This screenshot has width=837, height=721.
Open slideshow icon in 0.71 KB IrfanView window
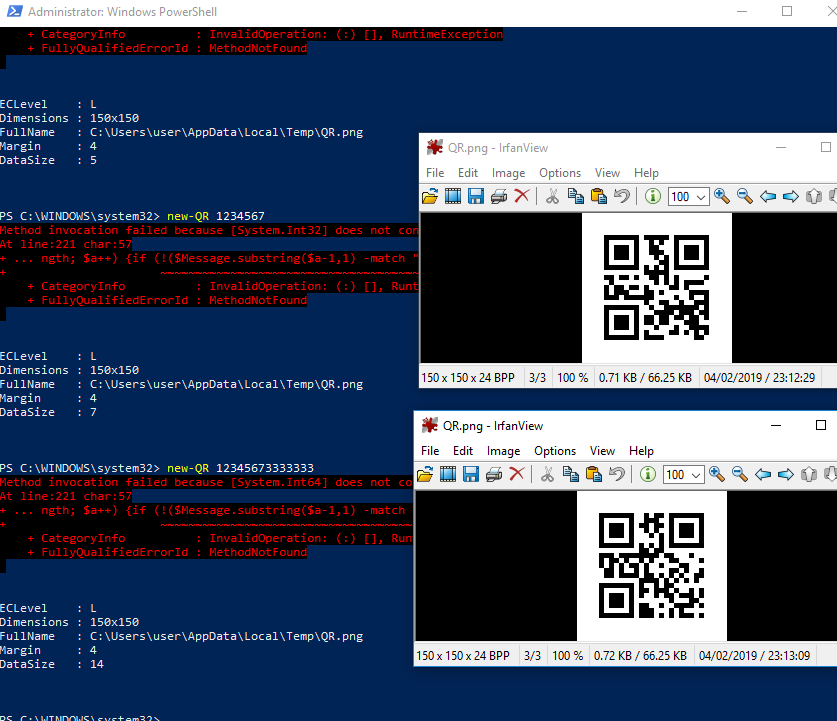tap(453, 196)
